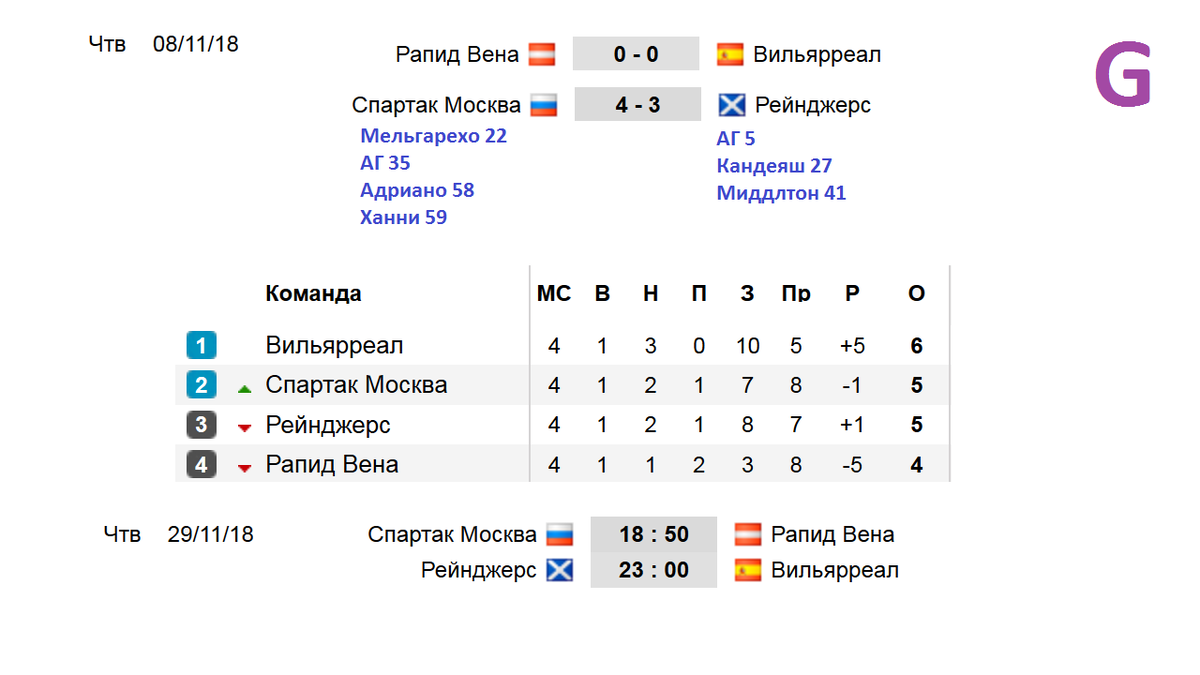Click the О points column header

[x=916, y=294]
